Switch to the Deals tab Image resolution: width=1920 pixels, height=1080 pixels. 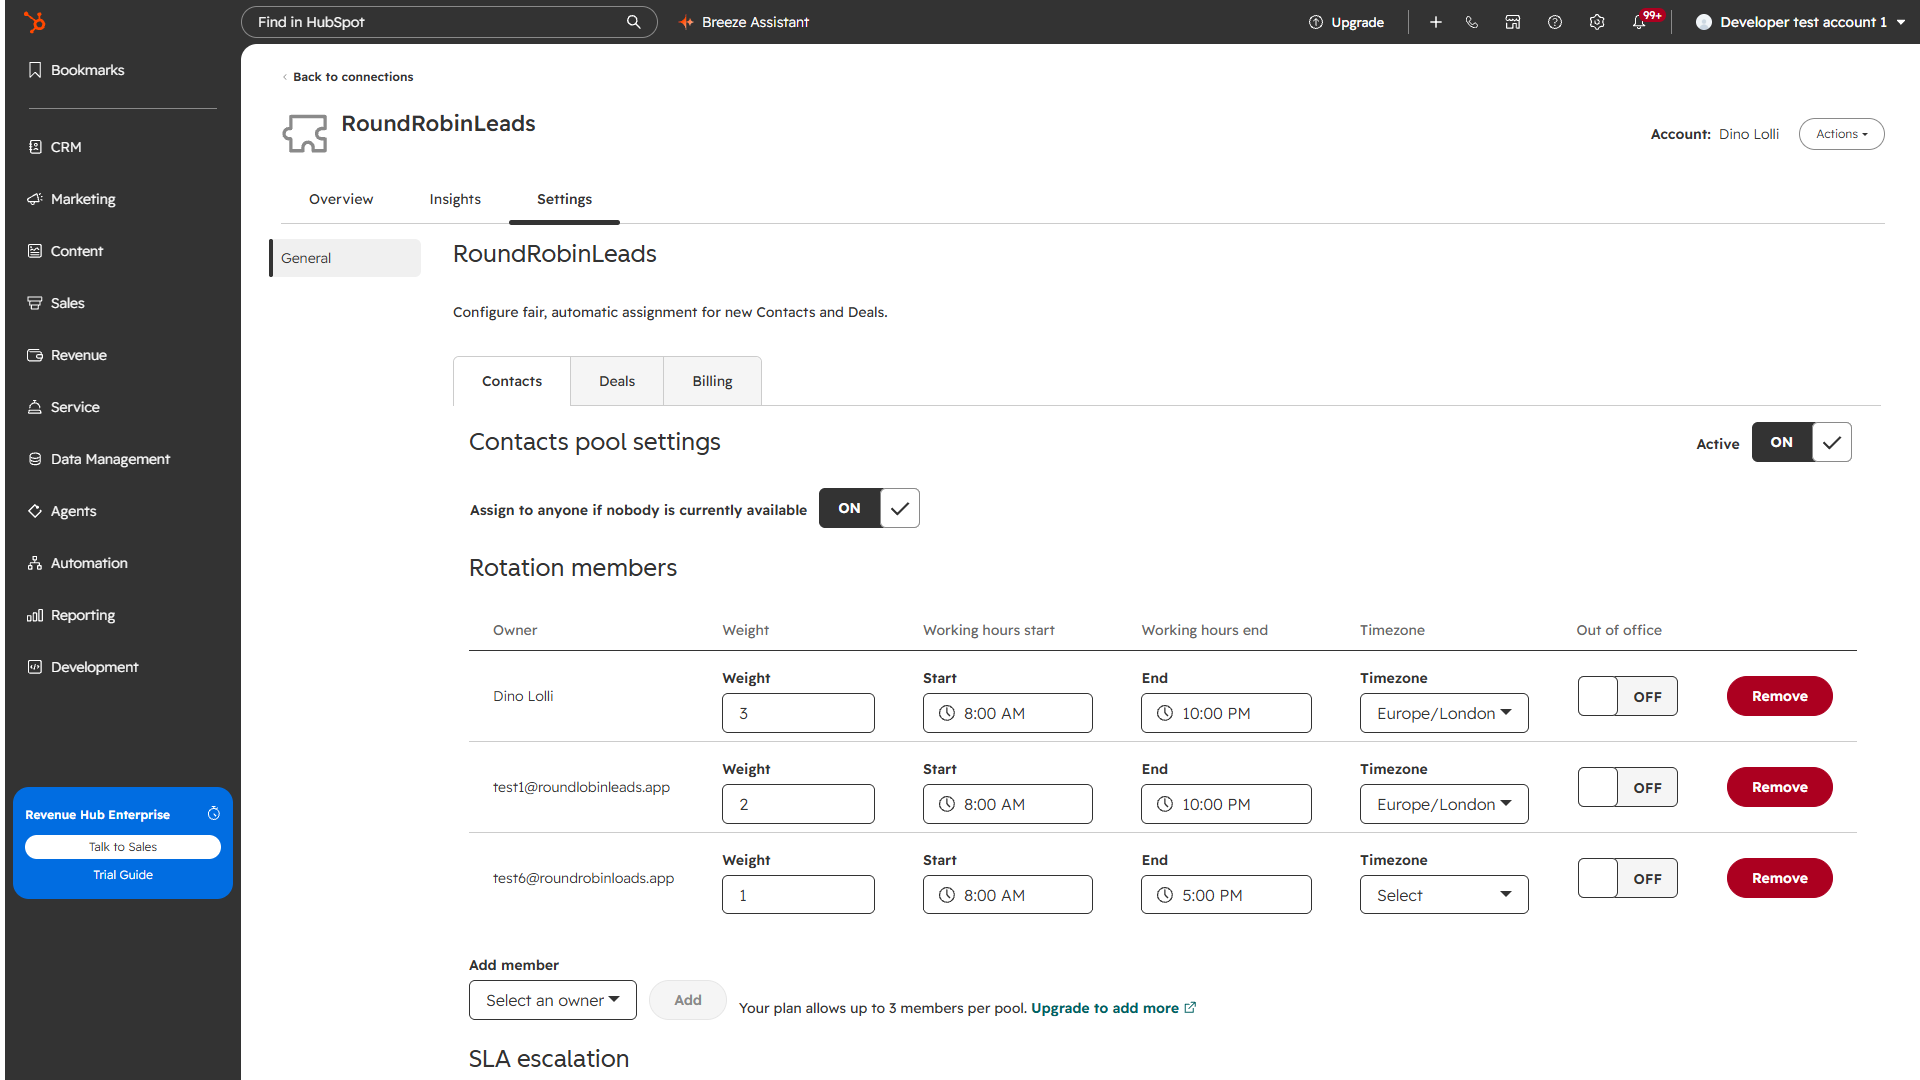click(x=617, y=381)
